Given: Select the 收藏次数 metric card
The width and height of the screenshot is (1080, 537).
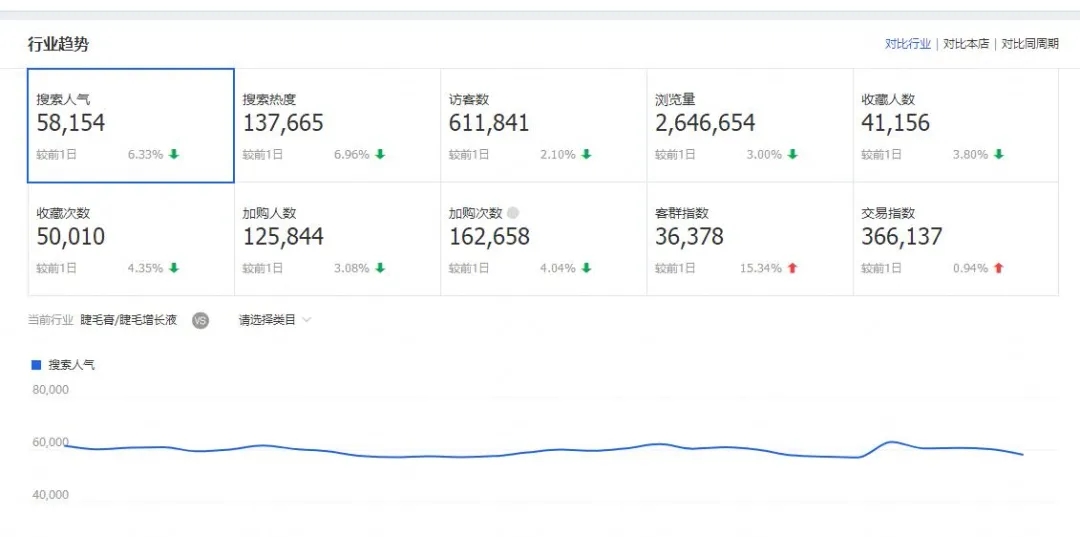Looking at the screenshot, I should tap(131, 239).
